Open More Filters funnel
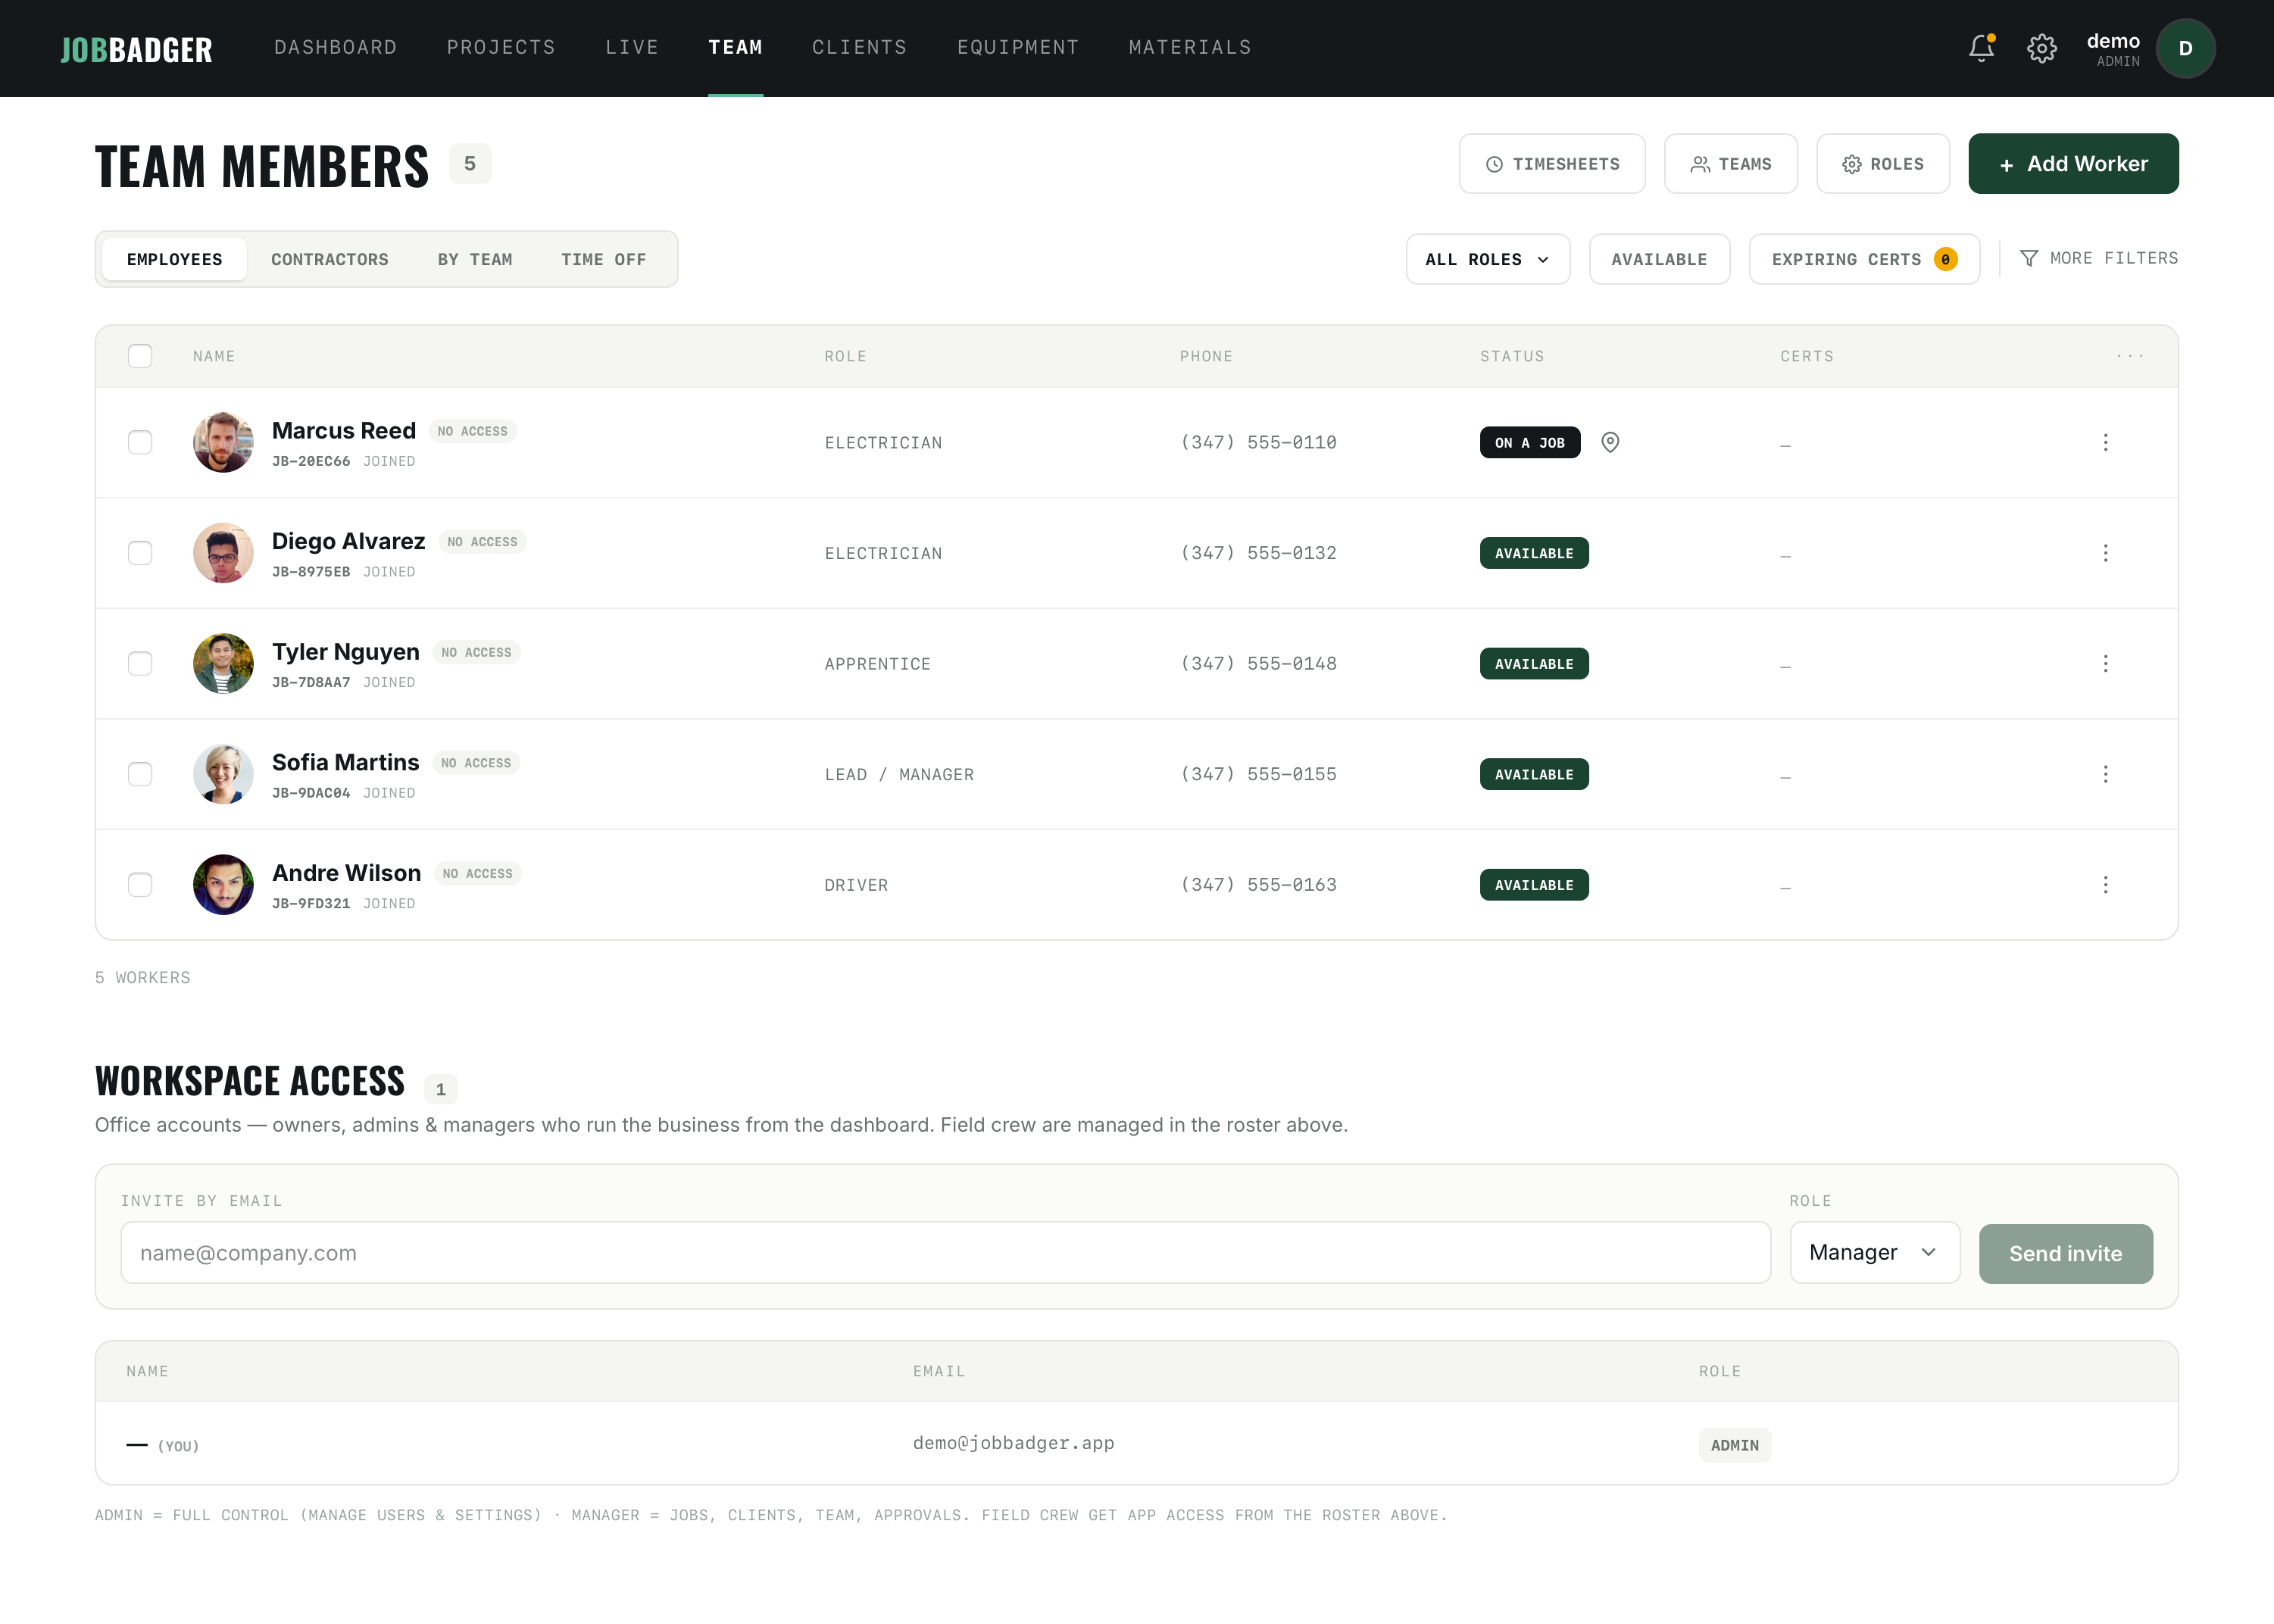Viewport: 2274px width, 1624px height. click(x=2098, y=258)
